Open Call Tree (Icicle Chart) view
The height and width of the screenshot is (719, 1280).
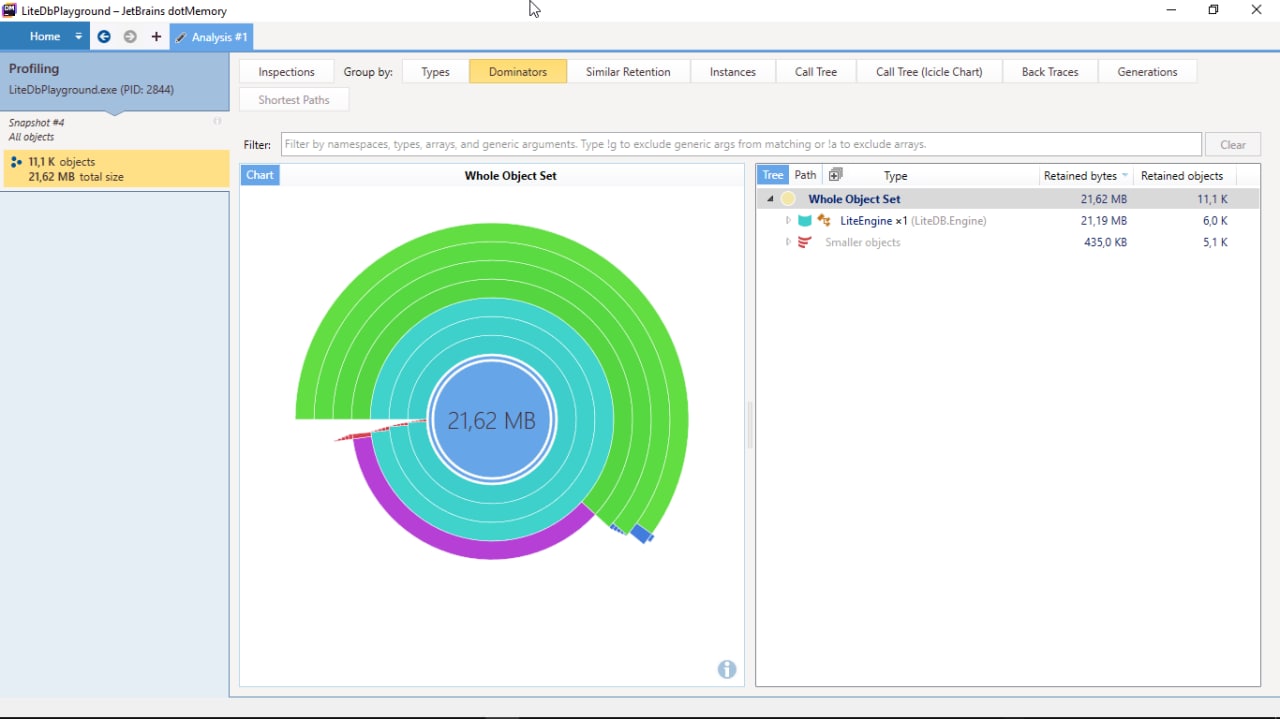tap(929, 72)
